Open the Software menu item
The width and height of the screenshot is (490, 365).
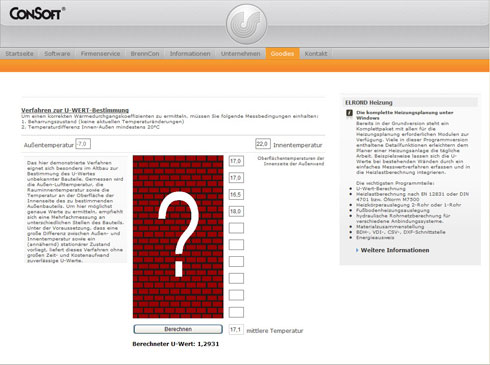tap(57, 54)
